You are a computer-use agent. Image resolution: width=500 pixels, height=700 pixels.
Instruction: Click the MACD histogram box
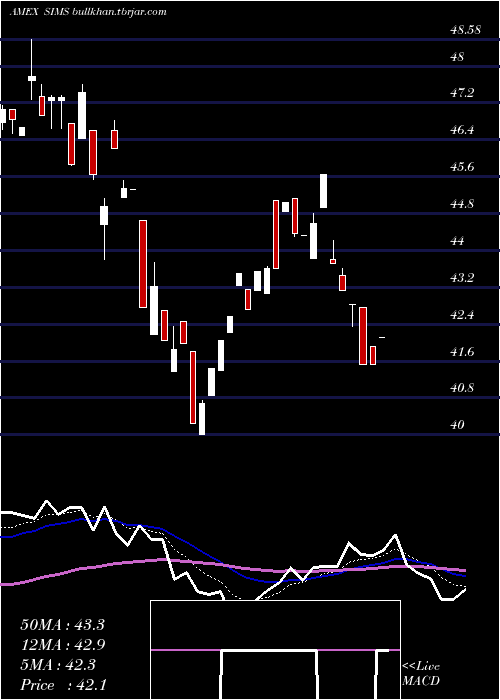coord(275,650)
